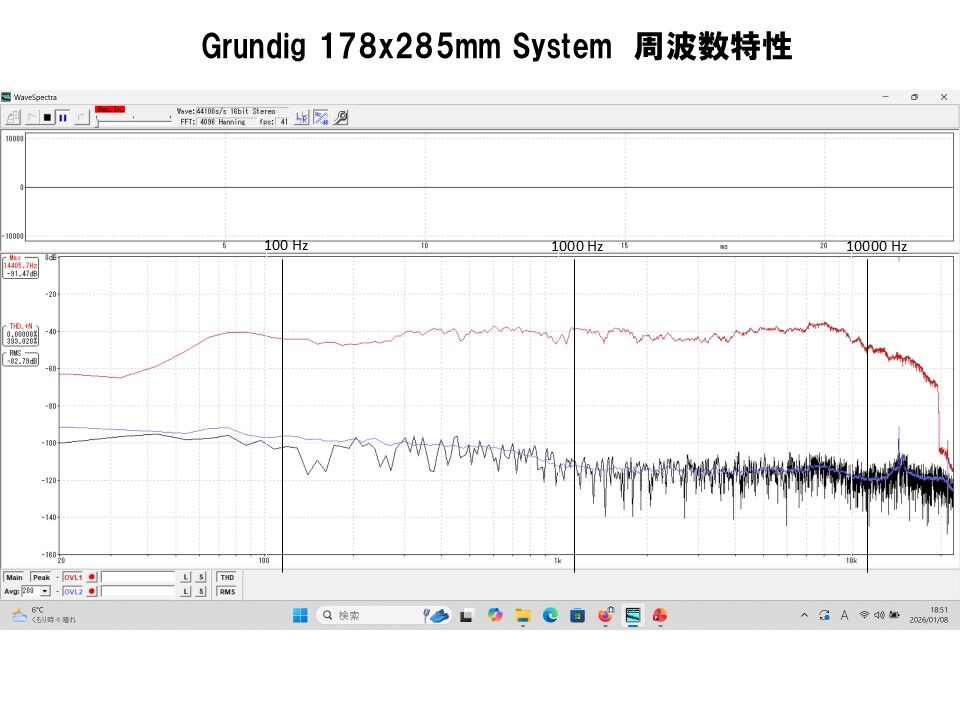The image size is (960, 720).
Task: Click the RMS mode button
Action: click(x=228, y=590)
